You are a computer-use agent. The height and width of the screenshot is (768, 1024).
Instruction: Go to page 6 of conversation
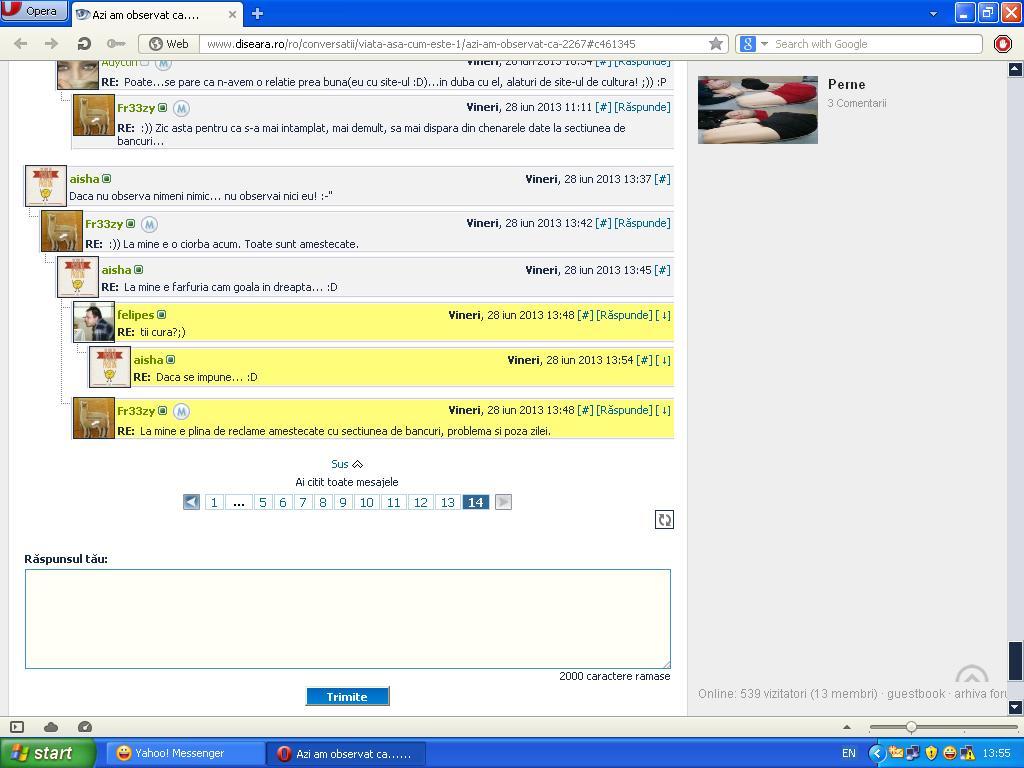tap(283, 502)
